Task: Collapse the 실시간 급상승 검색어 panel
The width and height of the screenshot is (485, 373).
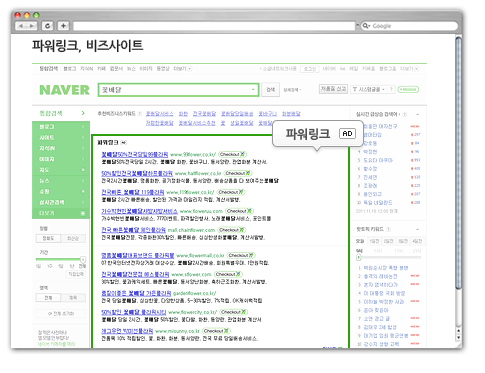Action: pos(417,114)
